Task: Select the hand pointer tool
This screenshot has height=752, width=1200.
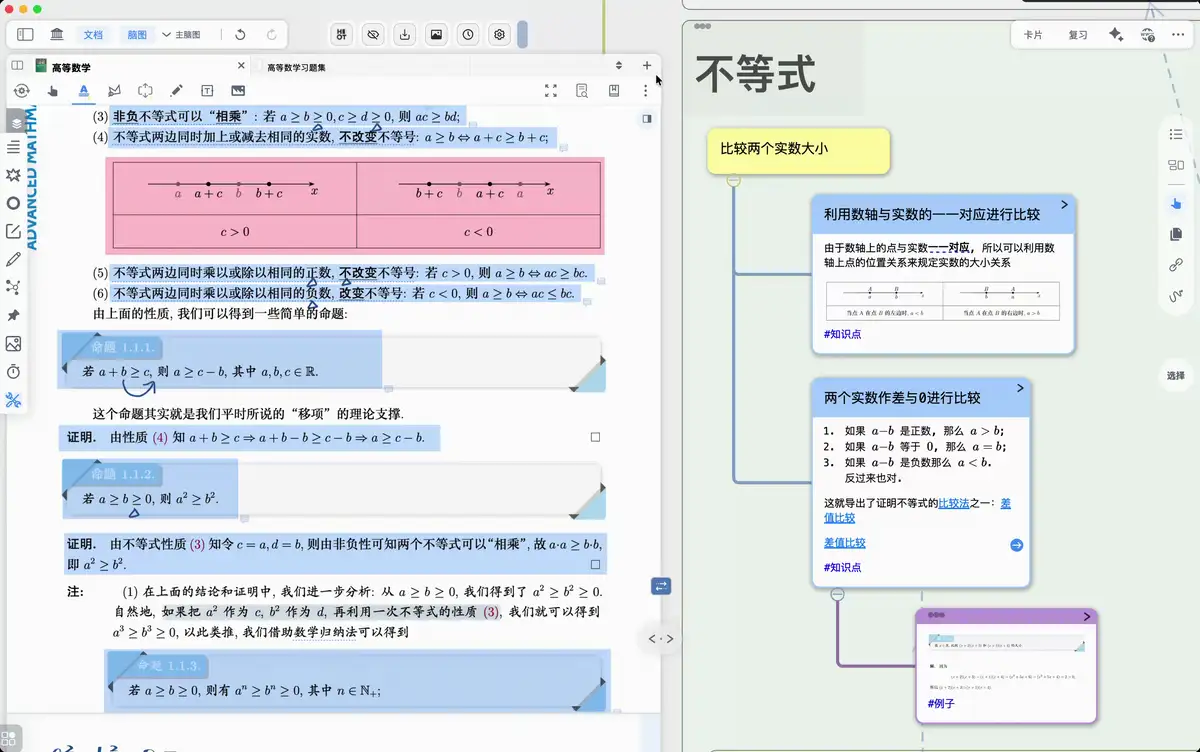Action: (x=53, y=91)
